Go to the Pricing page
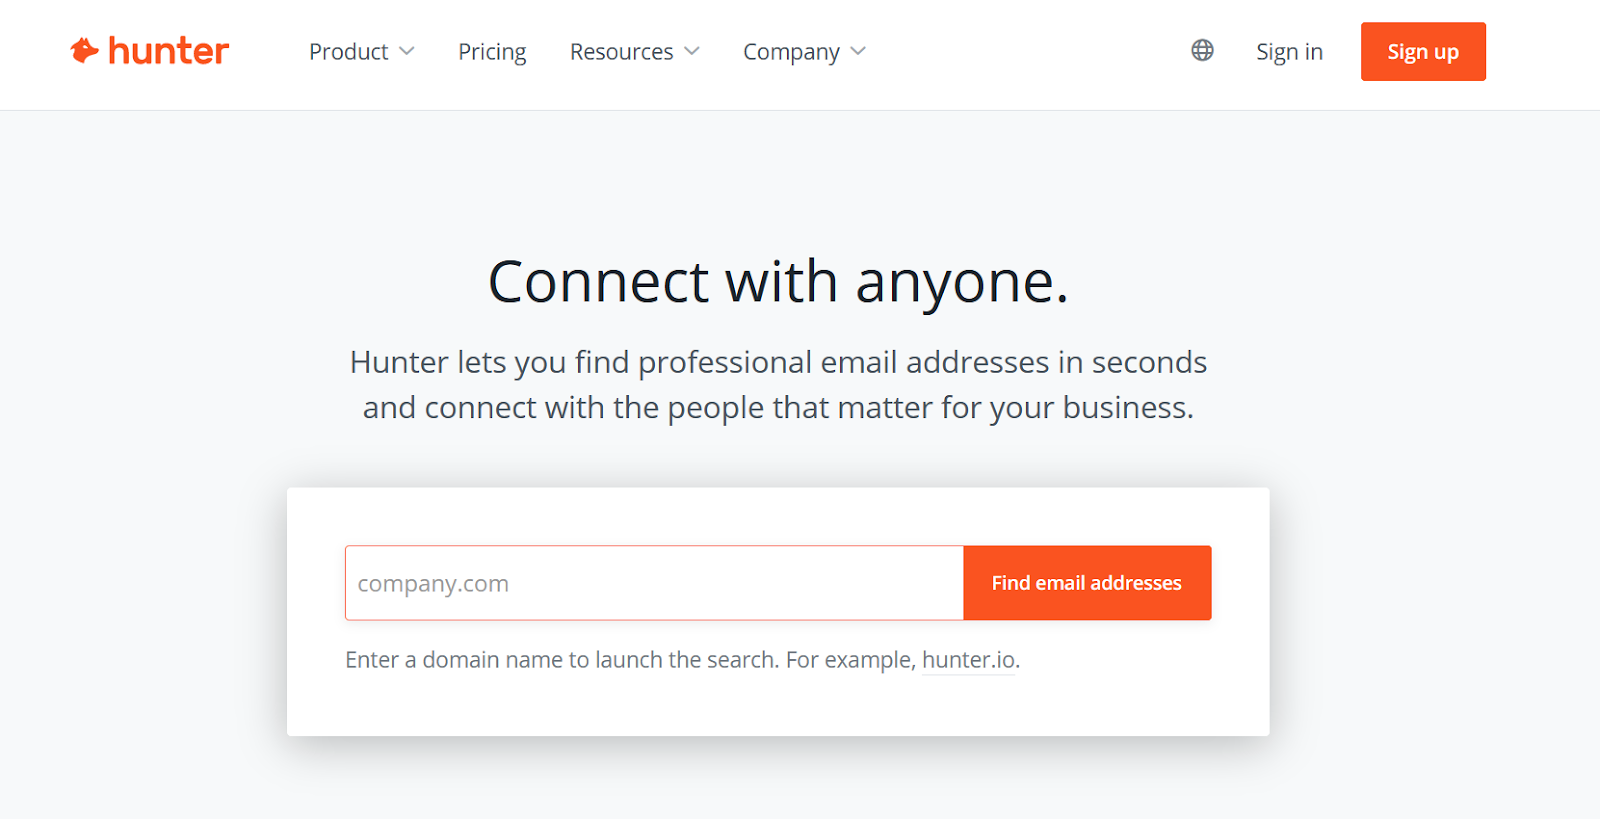The width and height of the screenshot is (1600, 819). point(492,51)
